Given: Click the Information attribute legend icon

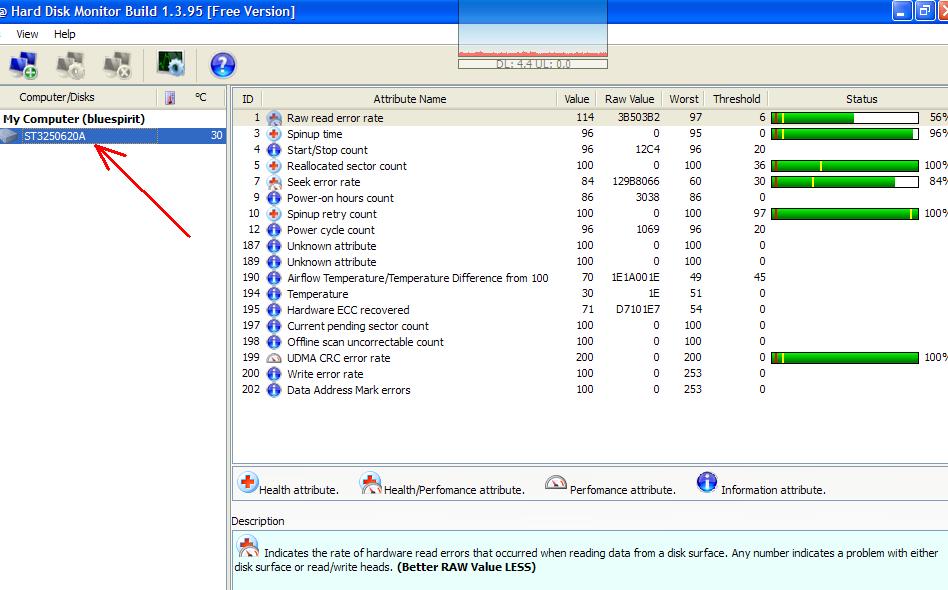Looking at the screenshot, I should click(x=707, y=484).
